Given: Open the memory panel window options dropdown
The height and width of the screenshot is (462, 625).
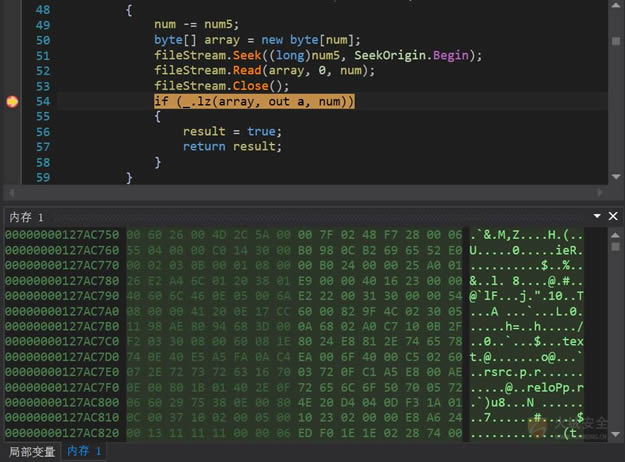Looking at the screenshot, I should pyautogui.click(x=598, y=216).
